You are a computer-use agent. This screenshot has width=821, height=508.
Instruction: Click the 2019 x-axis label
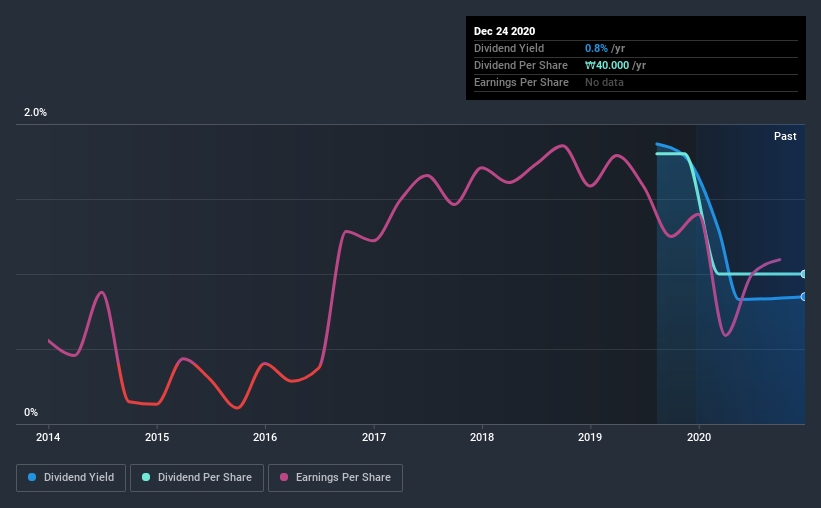coord(590,437)
